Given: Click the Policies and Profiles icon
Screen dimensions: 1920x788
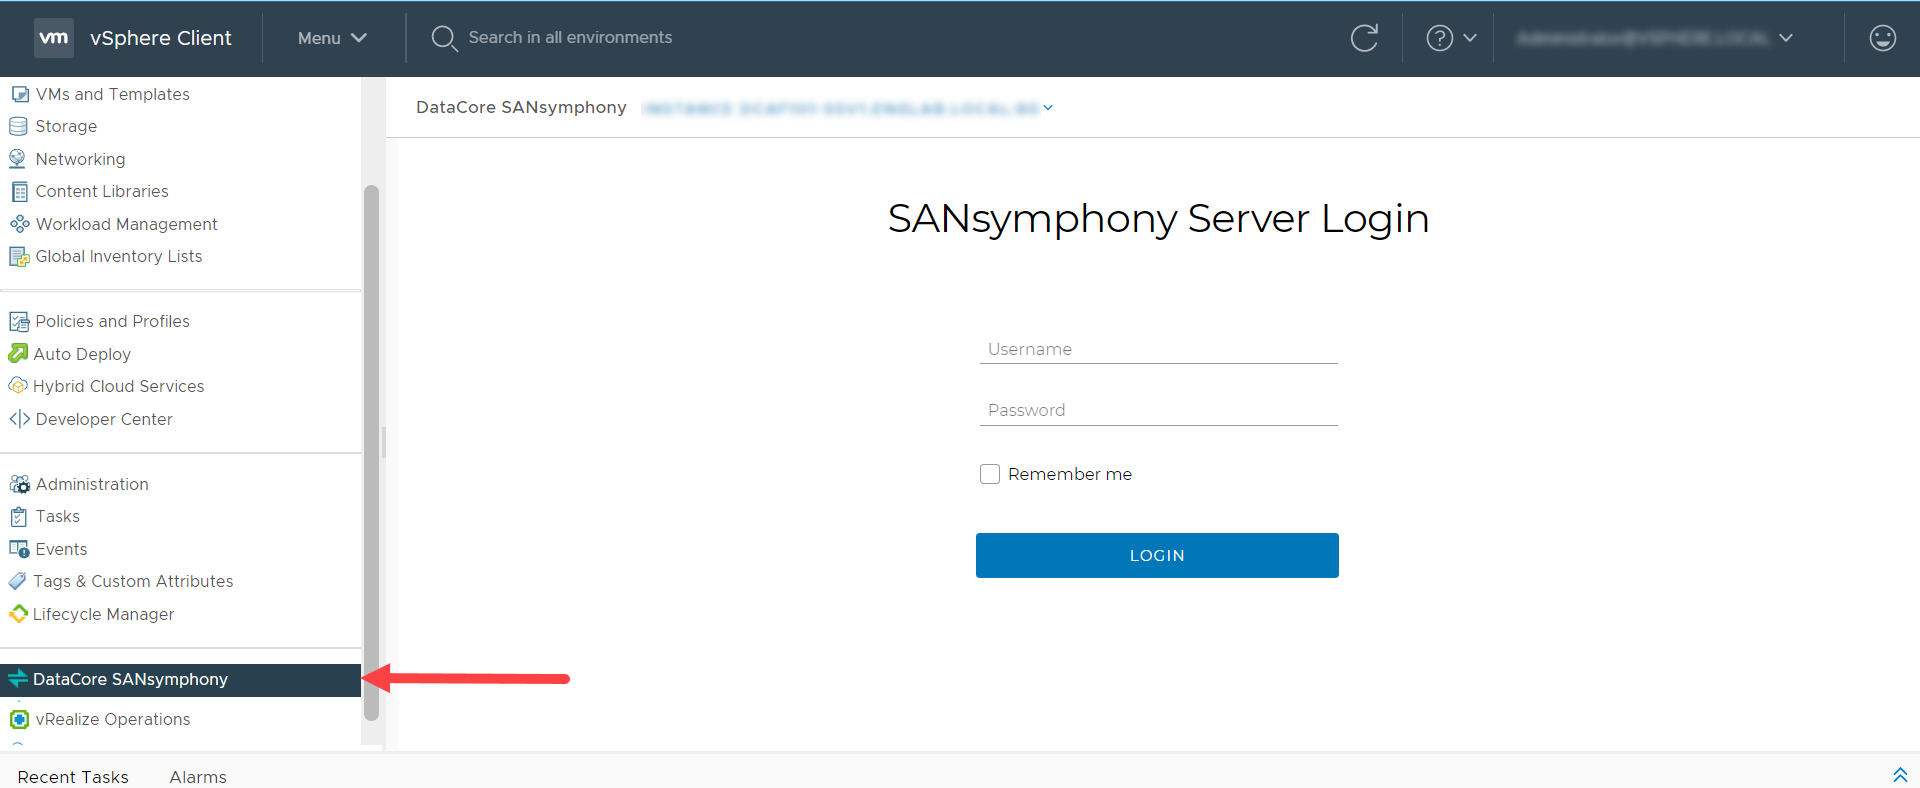Looking at the screenshot, I should 19,322.
